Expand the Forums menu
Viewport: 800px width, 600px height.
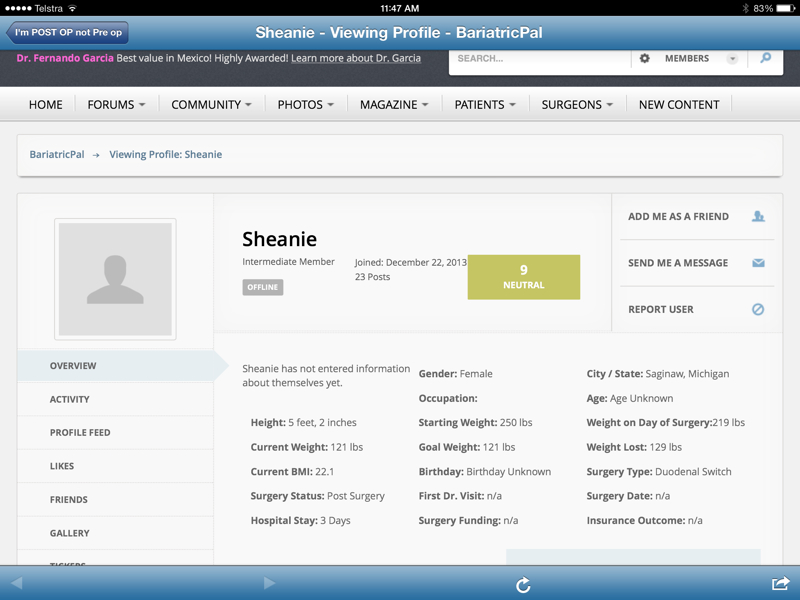[116, 105]
